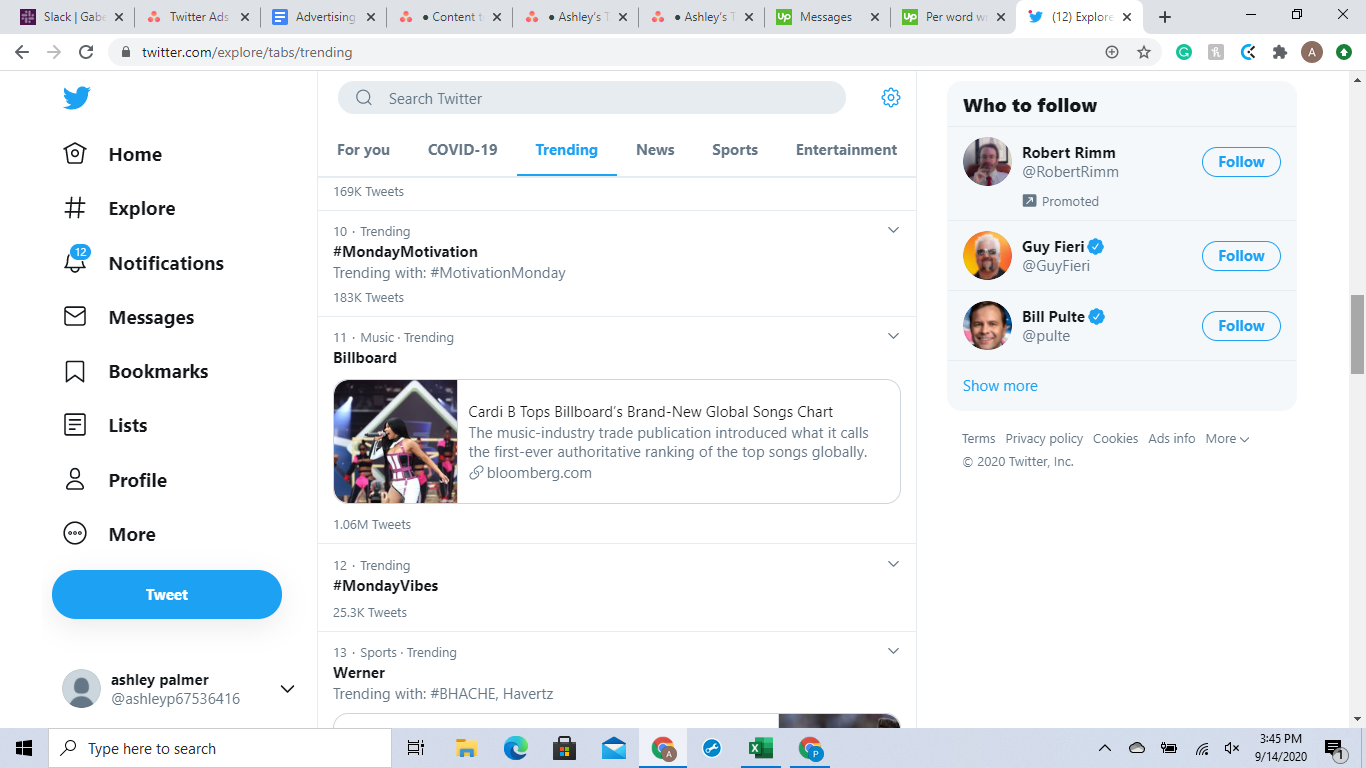Open Mail app from the taskbar

tap(614, 748)
